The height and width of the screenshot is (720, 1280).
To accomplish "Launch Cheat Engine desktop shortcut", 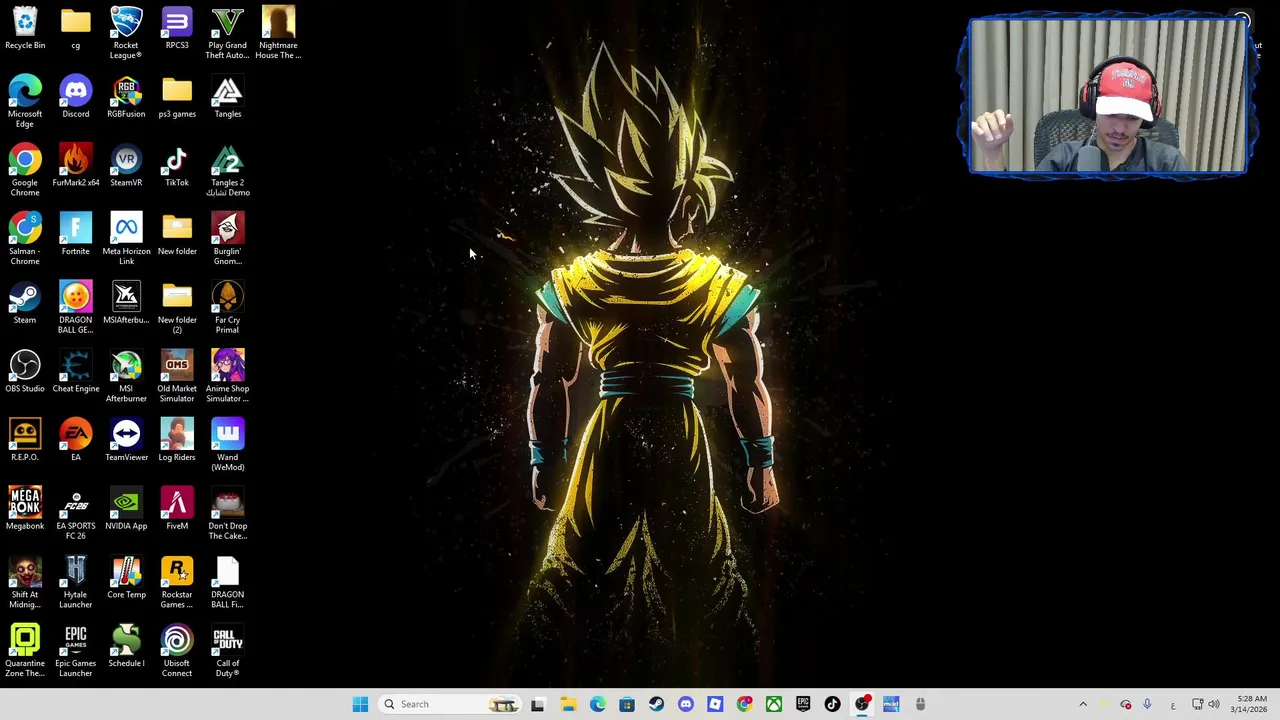I will coord(75,371).
